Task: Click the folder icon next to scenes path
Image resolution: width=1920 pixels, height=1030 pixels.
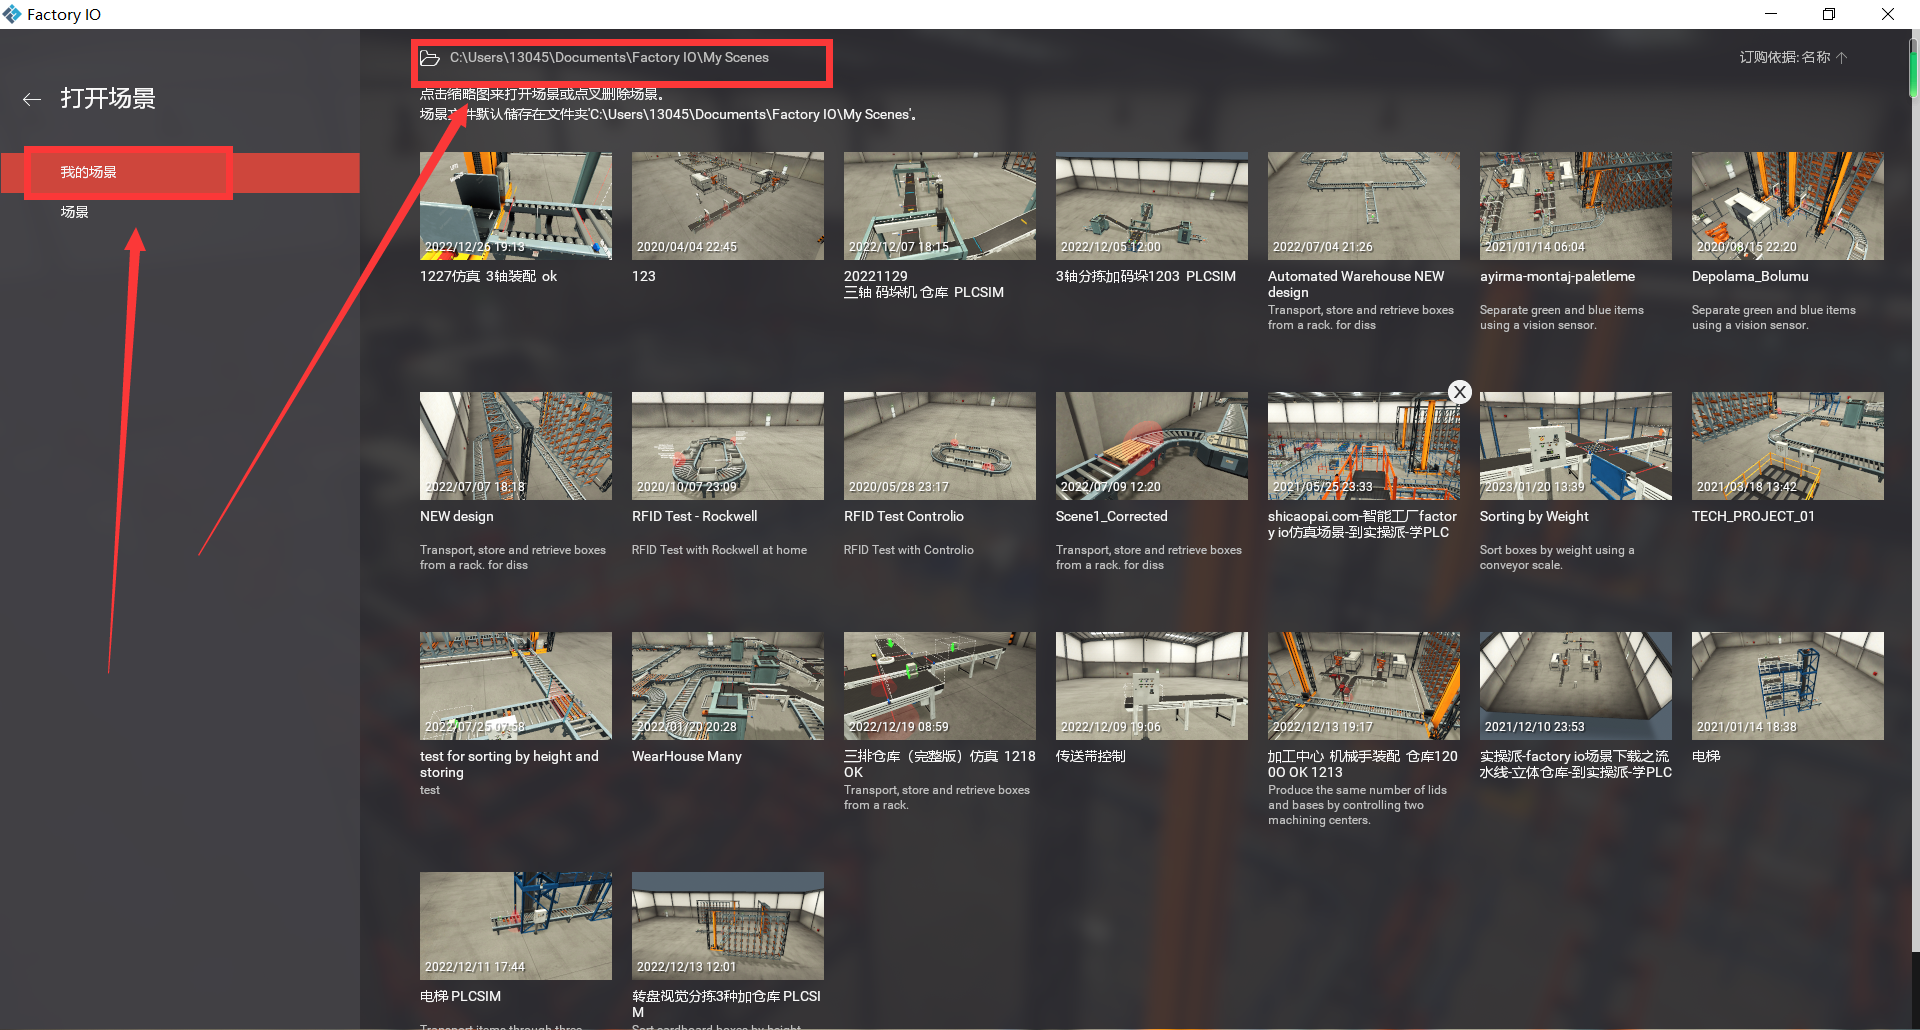Action: pos(430,58)
